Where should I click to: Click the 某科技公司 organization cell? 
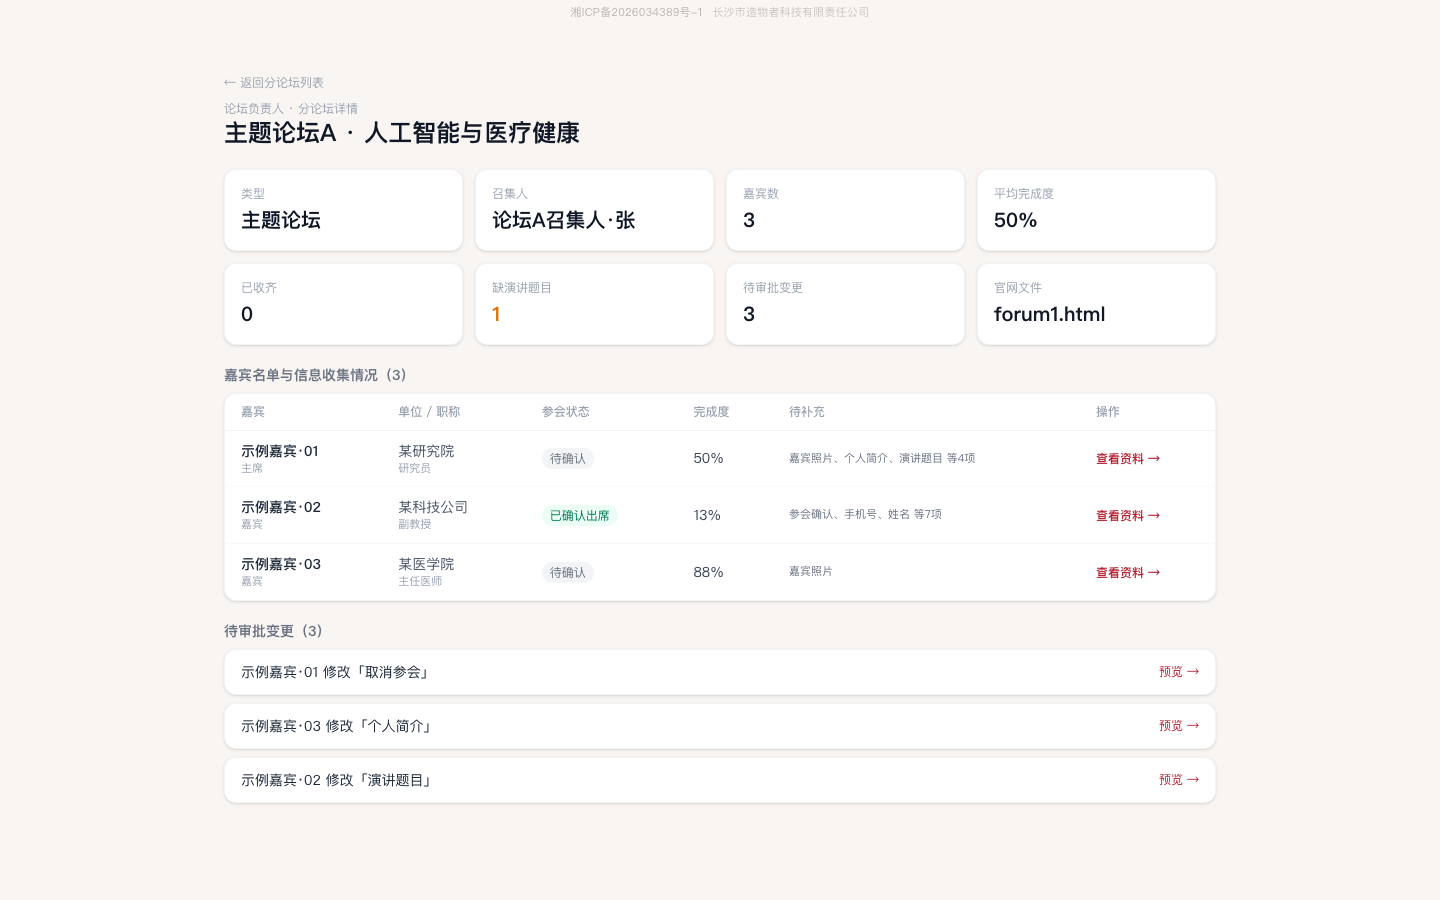[433, 507]
